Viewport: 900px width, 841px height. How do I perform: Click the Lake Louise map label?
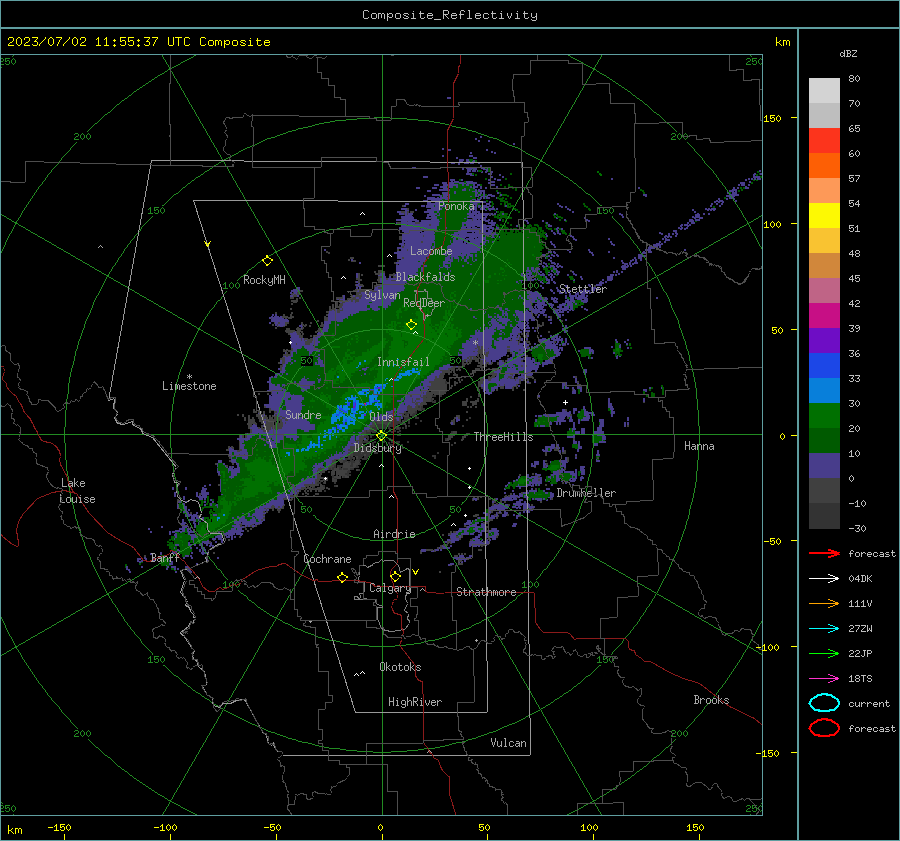tap(77, 491)
